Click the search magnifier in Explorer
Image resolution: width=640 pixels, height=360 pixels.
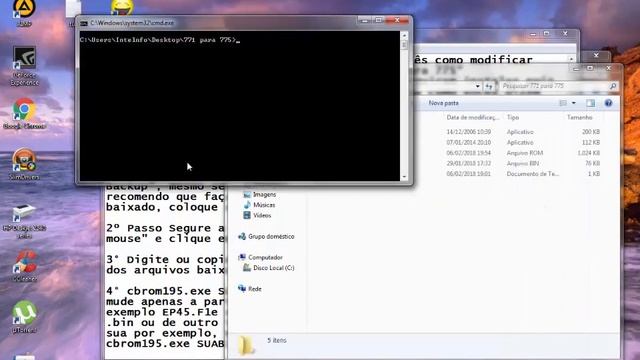pos(612,86)
